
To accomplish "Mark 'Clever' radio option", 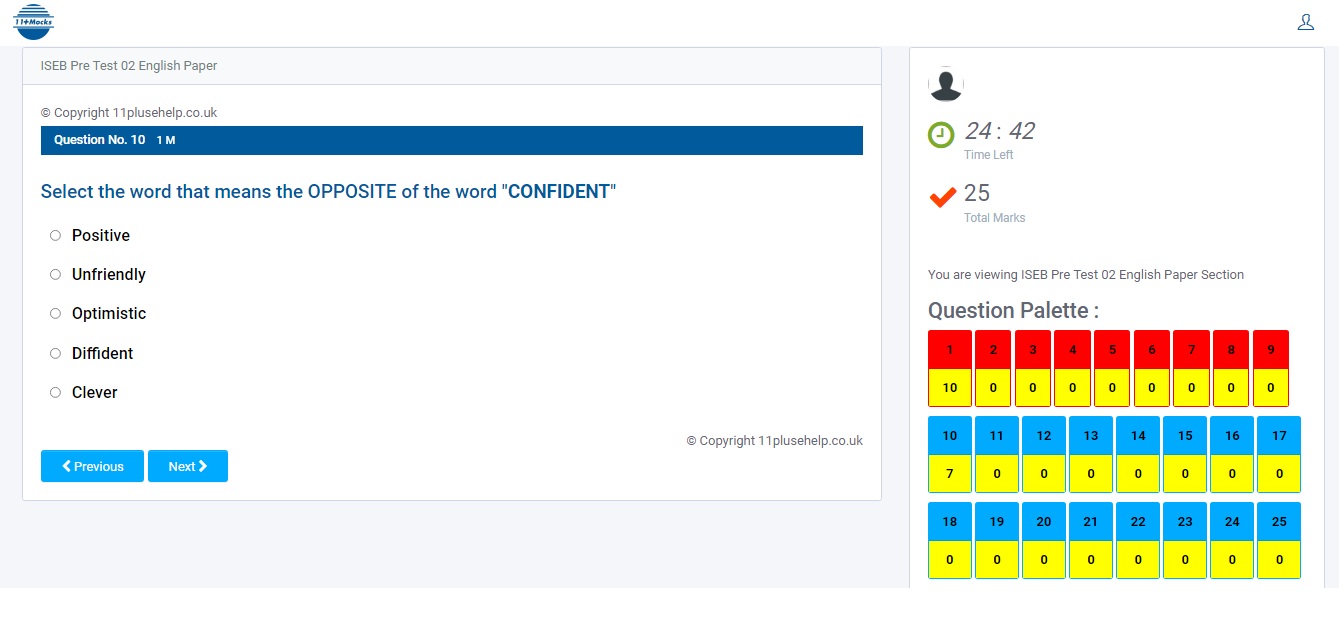I will click(x=56, y=393).
